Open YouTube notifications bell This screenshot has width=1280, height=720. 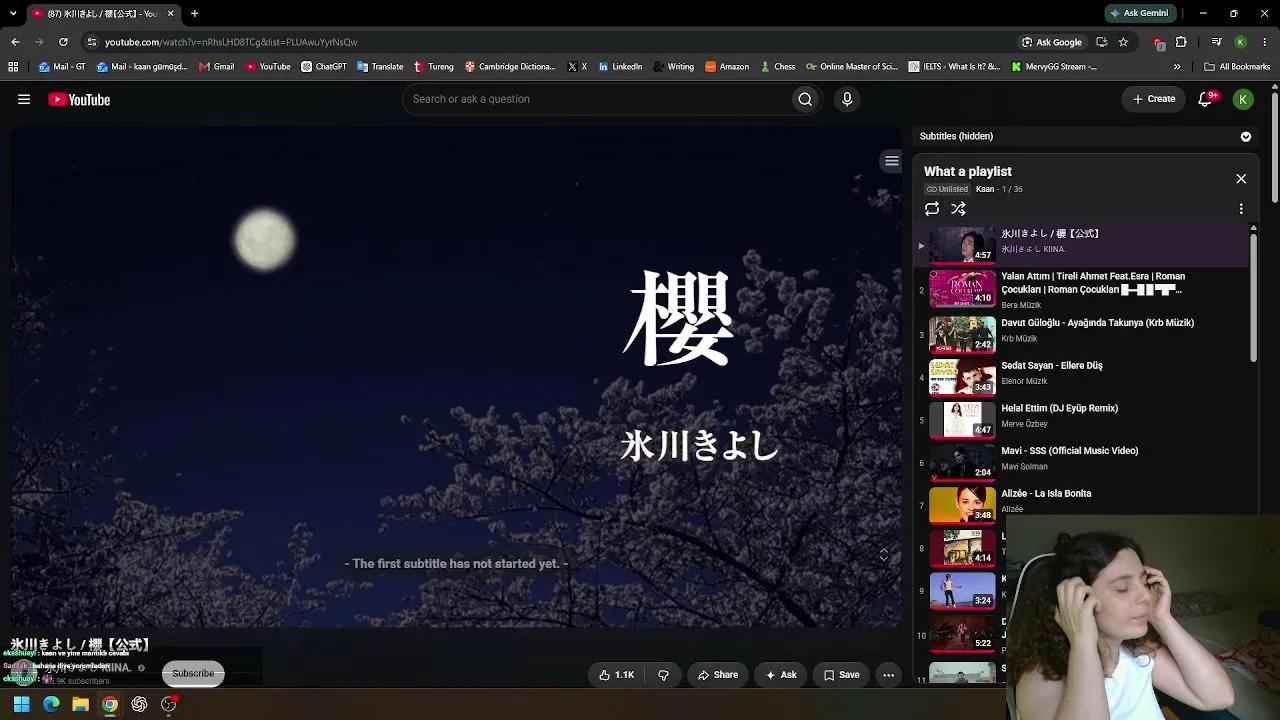click(1206, 99)
